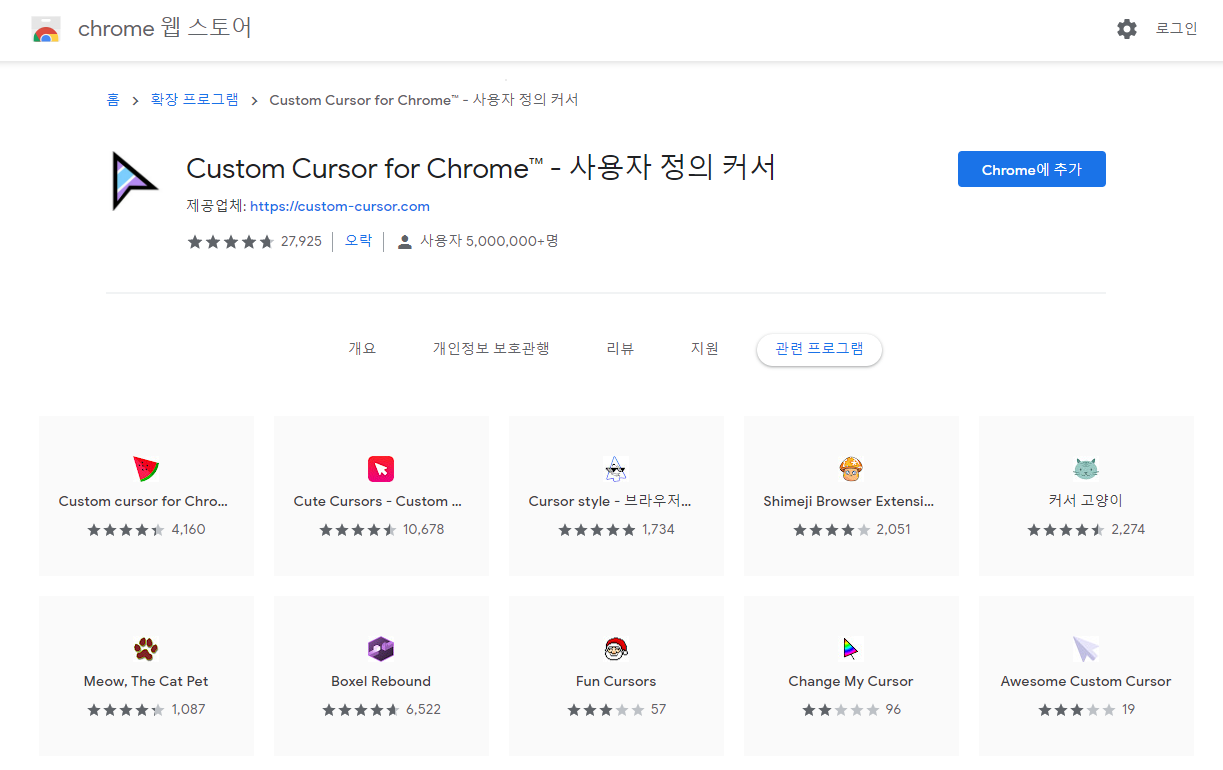This screenshot has width=1223, height=770.
Task: Click the 10,678 rating count
Action: click(x=424, y=530)
